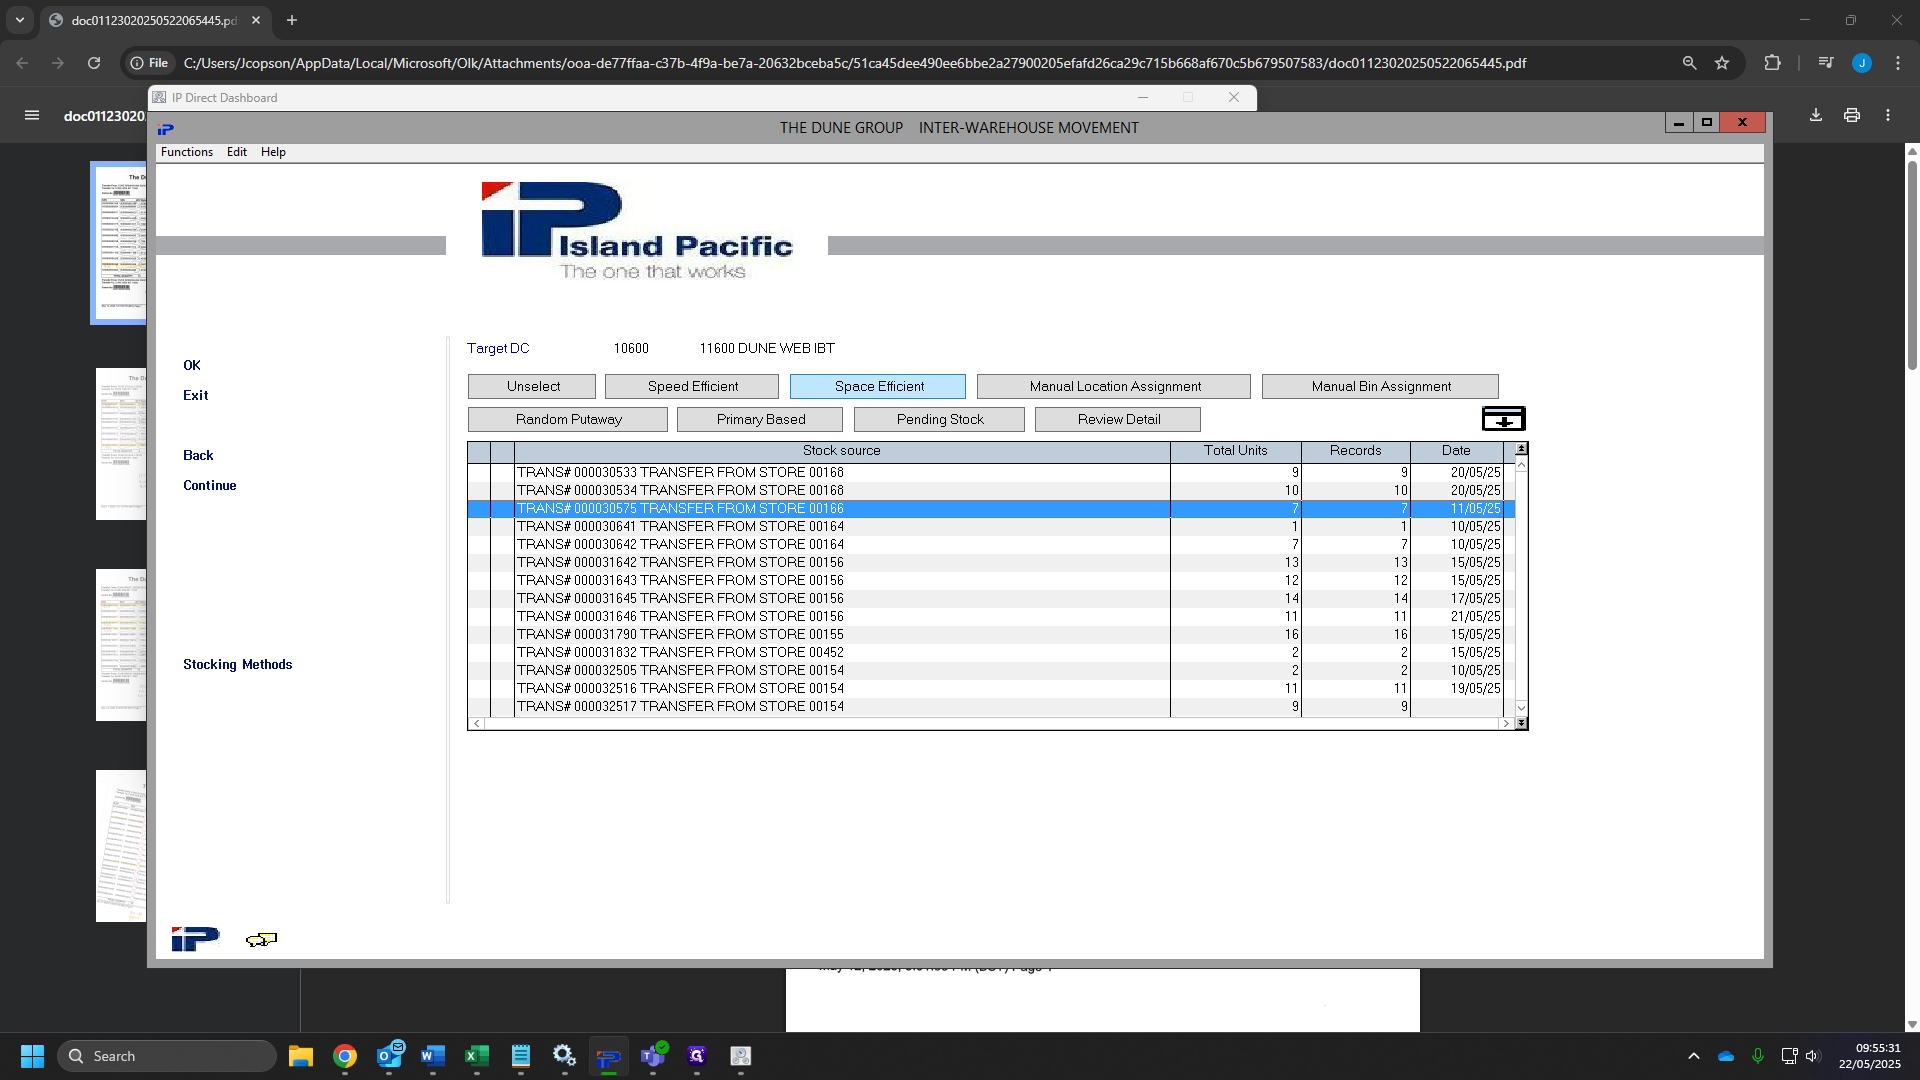
Task: Click the Stock source column header
Action: pyautogui.click(x=842, y=451)
